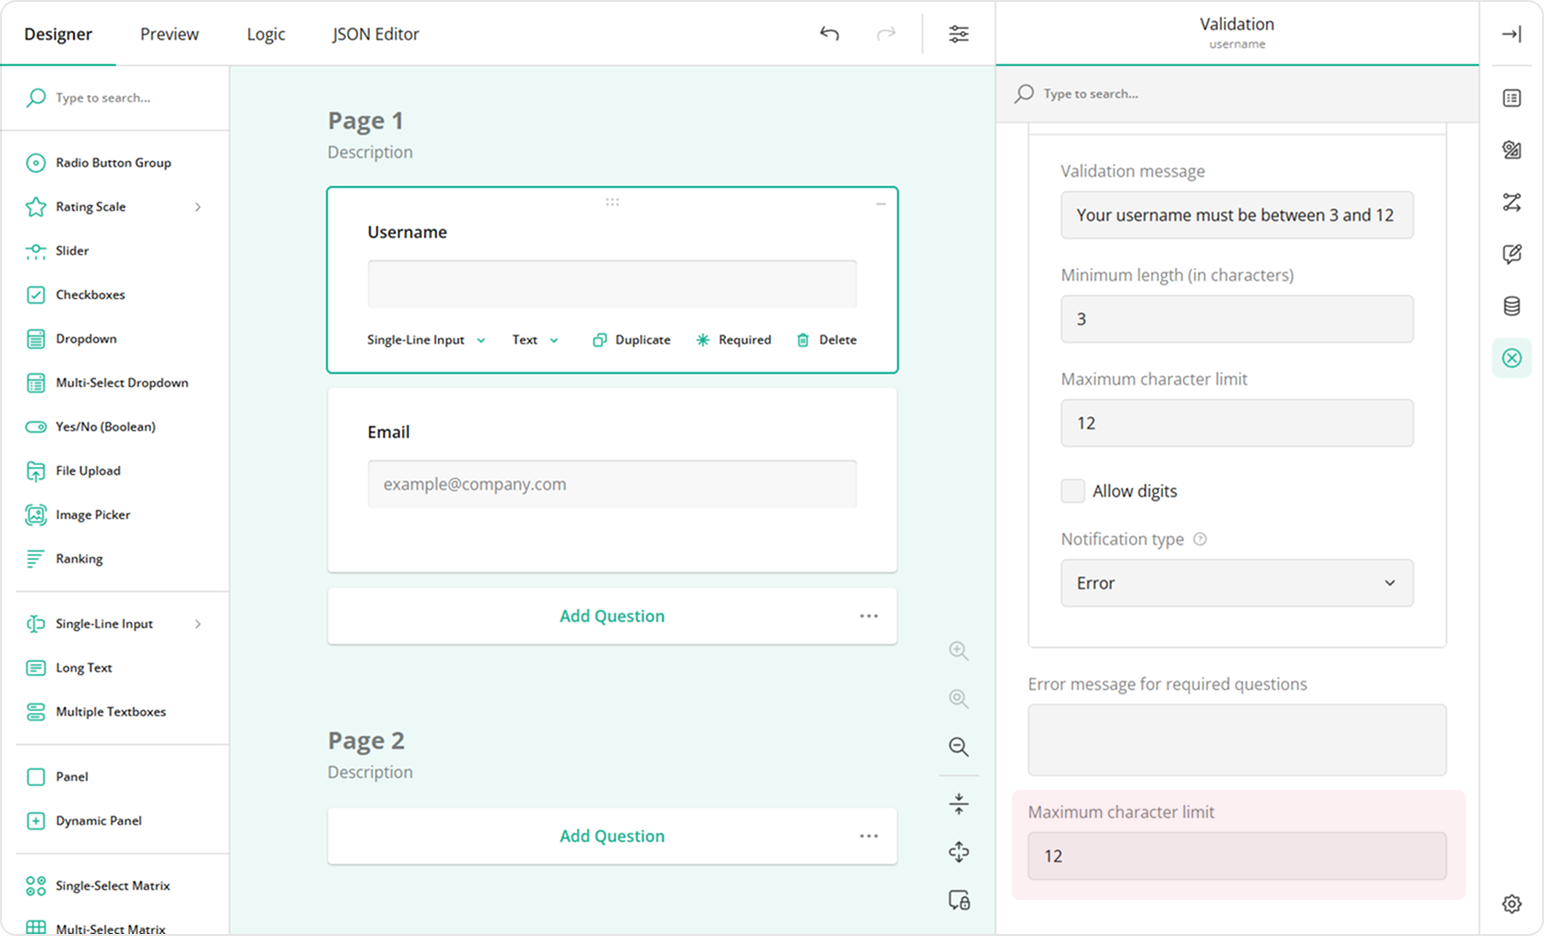Image resolution: width=1544 pixels, height=936 pixels.
Task: Open survey settings from the toolbar sliders icon
Action: (x=958, y=33)
